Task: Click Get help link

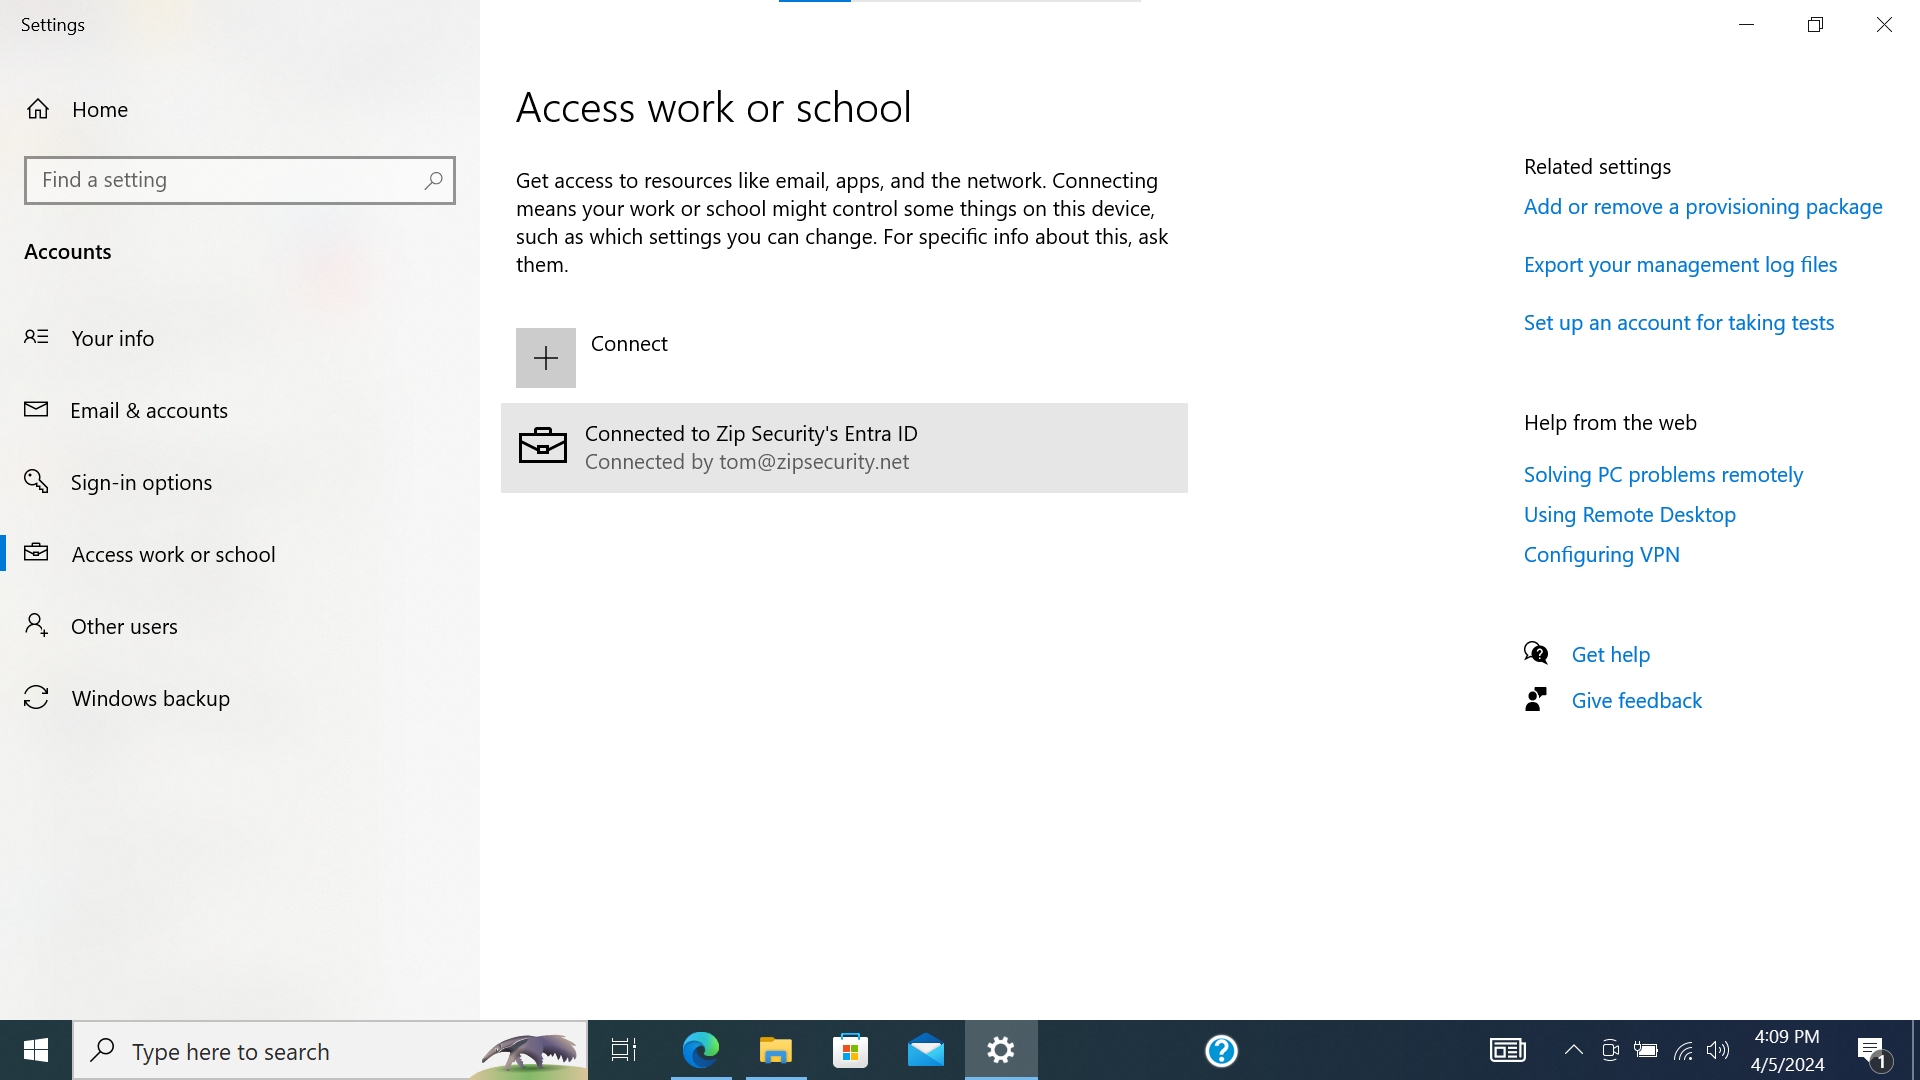Action: pos(1610,655)
